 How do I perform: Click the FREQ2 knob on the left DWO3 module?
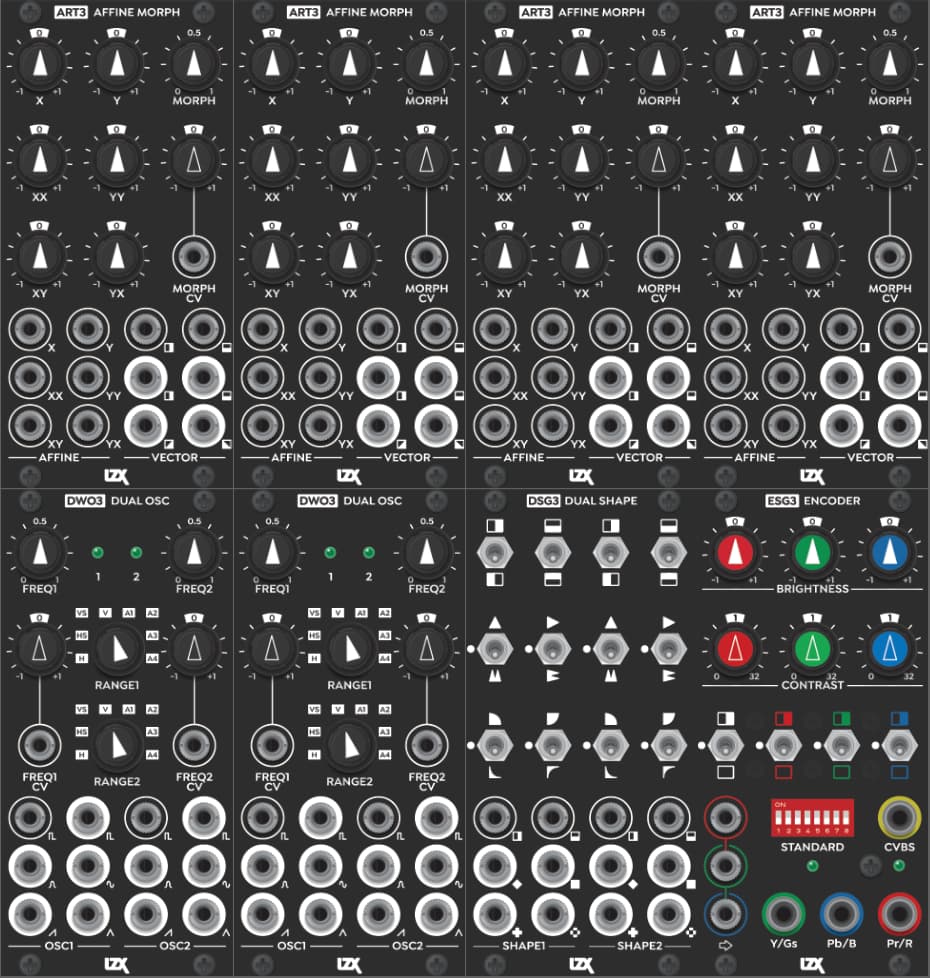194,553
